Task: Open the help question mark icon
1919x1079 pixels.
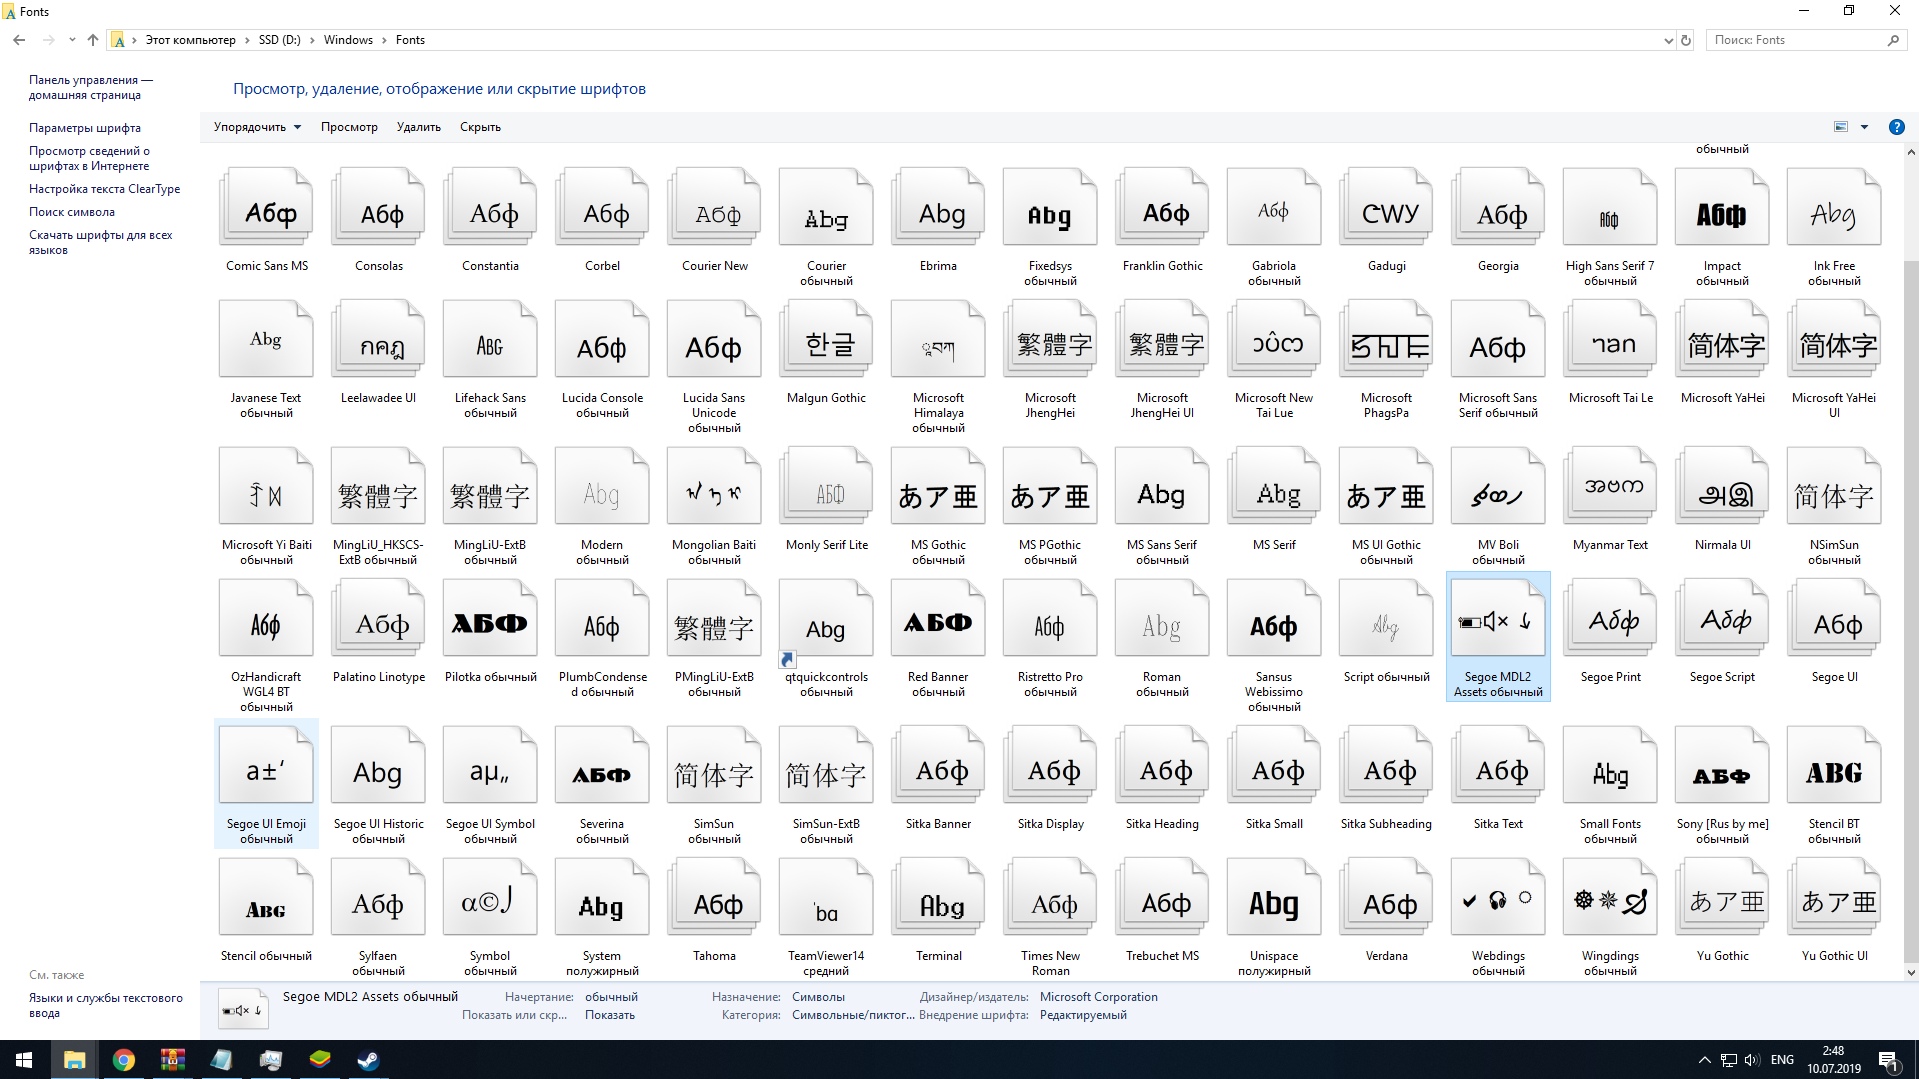Action: [x=1896, y=127]
